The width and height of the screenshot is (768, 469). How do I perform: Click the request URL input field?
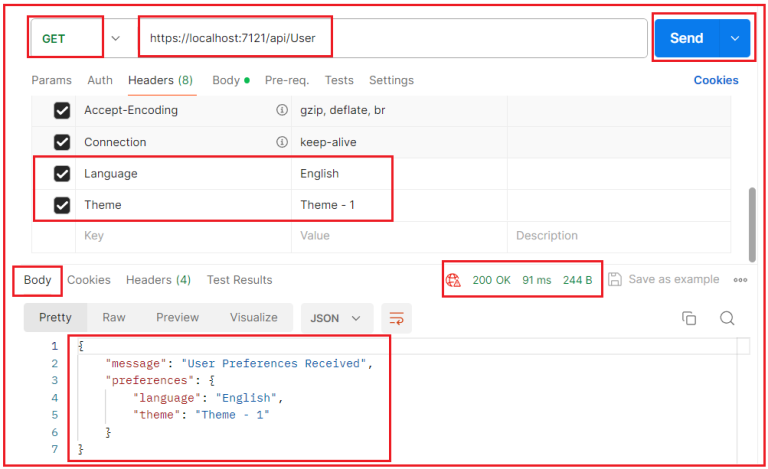tap(390, 38)
